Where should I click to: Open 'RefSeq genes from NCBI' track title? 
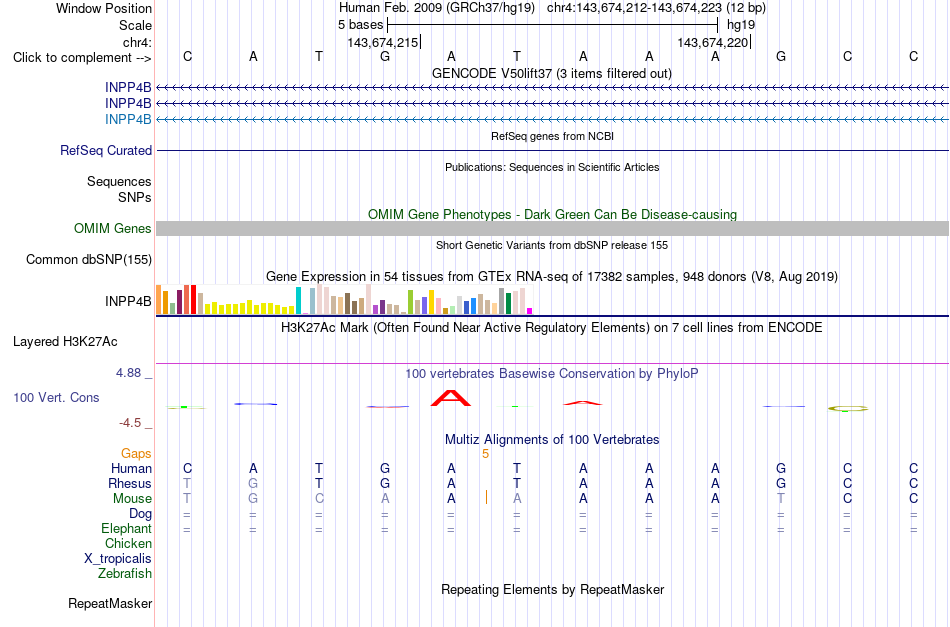coord(553,136)
